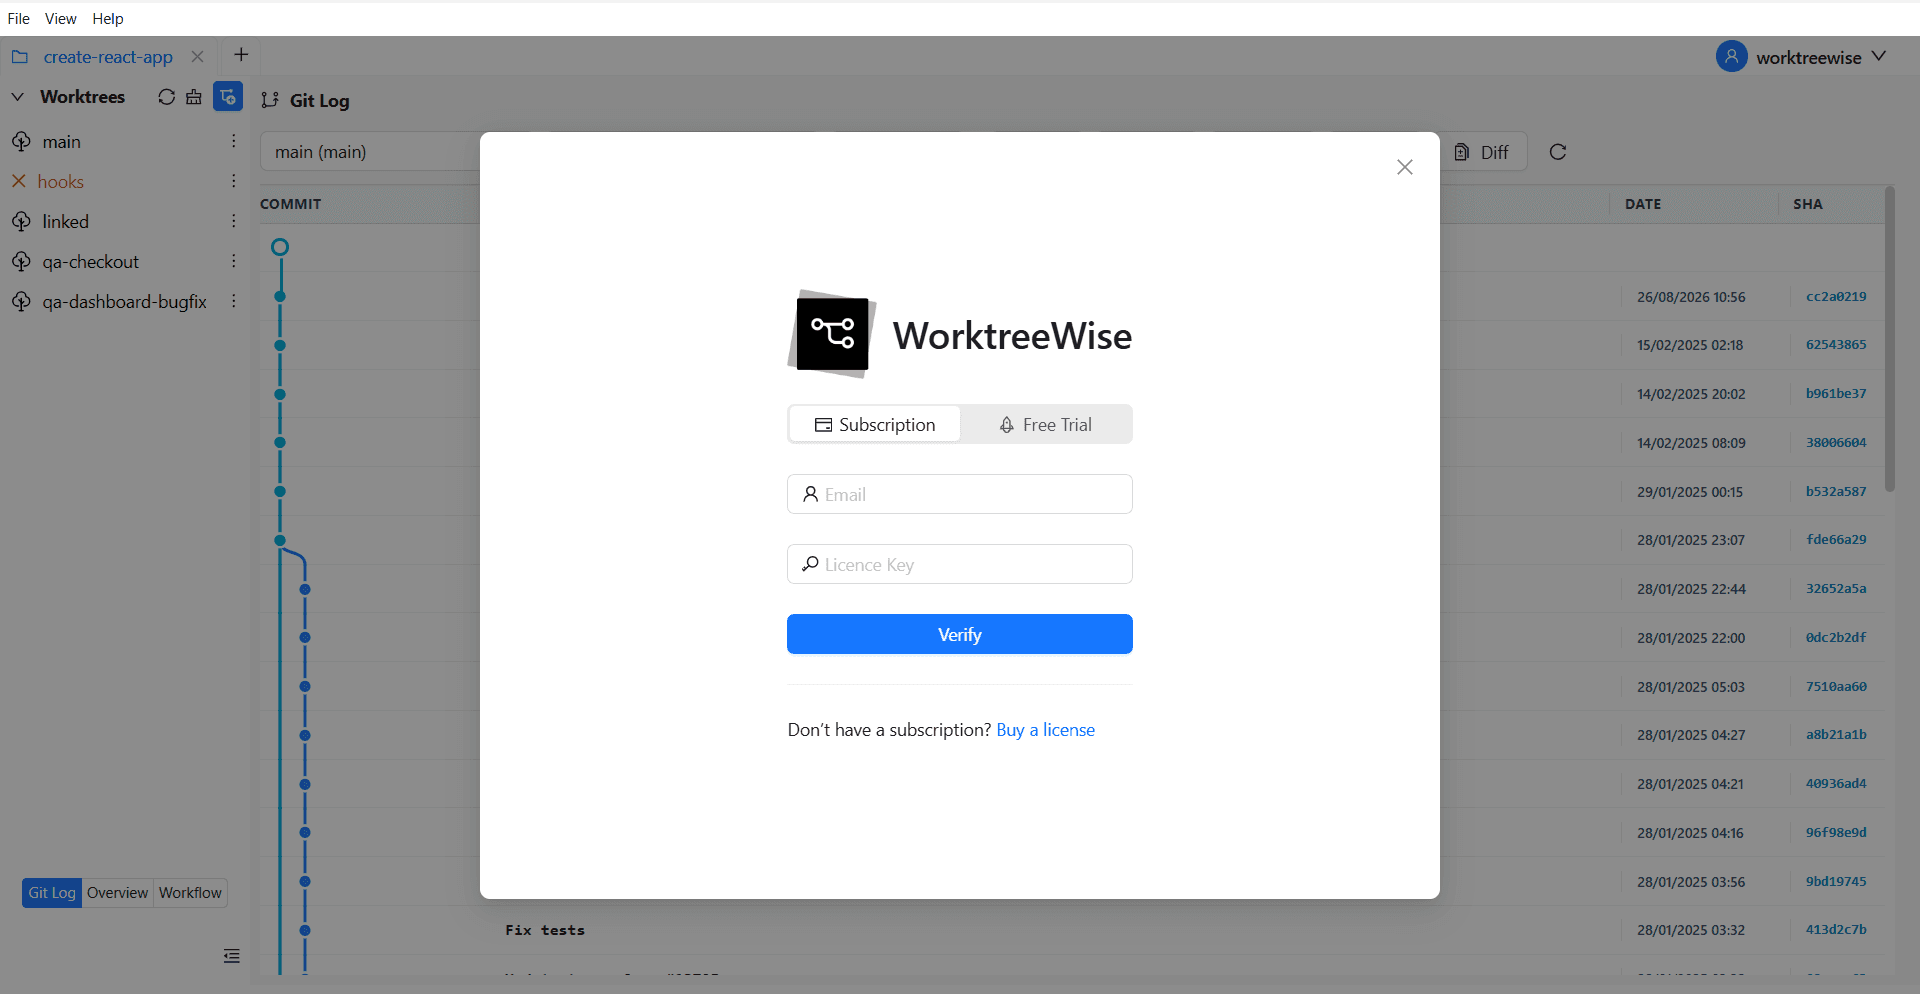The image size is (1920, 994).
Task: Open more options for linked worktree
Action: (x=234, y=222)
